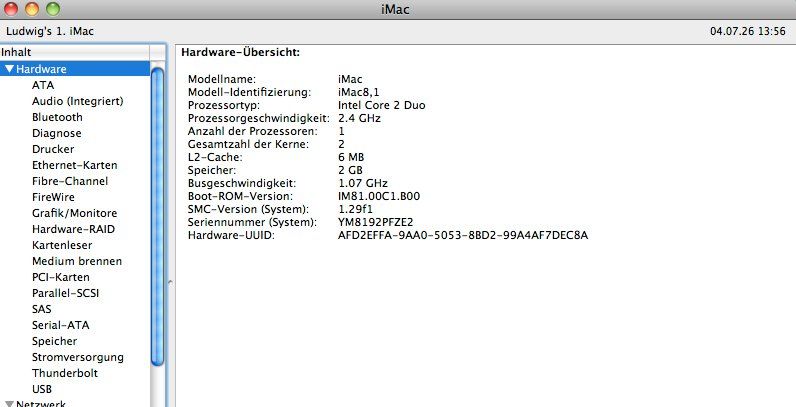Click the serial number YM8192PFZE2
The width and height of the screenshot is (796, 407).
pyautogui.click(x=376, y=222)
